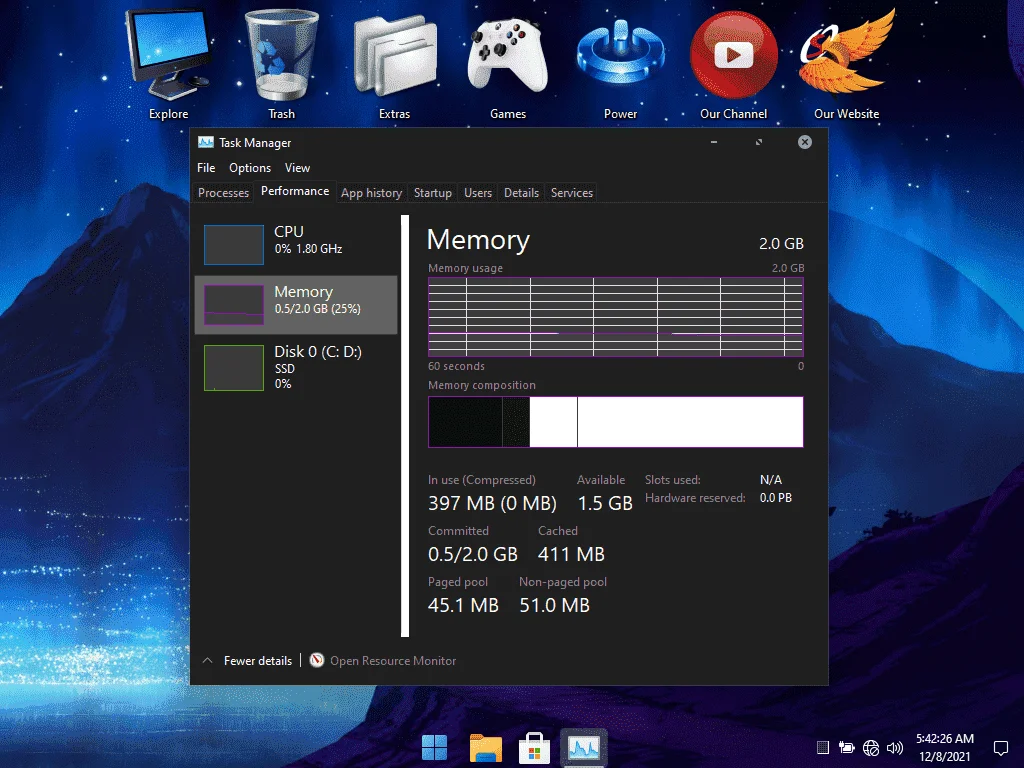The height and width of the screenshot is (768, 1024).
Task: Click the 'CPU' label in sidebar
Action: pos(289,231)
